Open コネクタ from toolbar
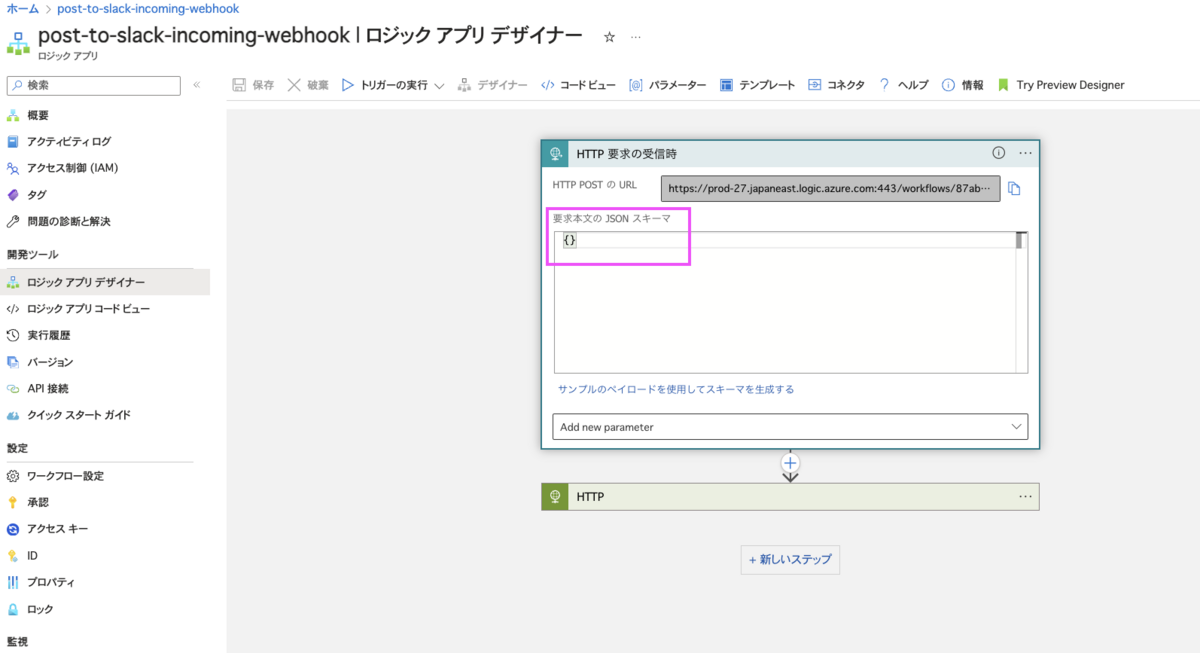This screenshot has width=1200, height=653. (x=836, y=85)
